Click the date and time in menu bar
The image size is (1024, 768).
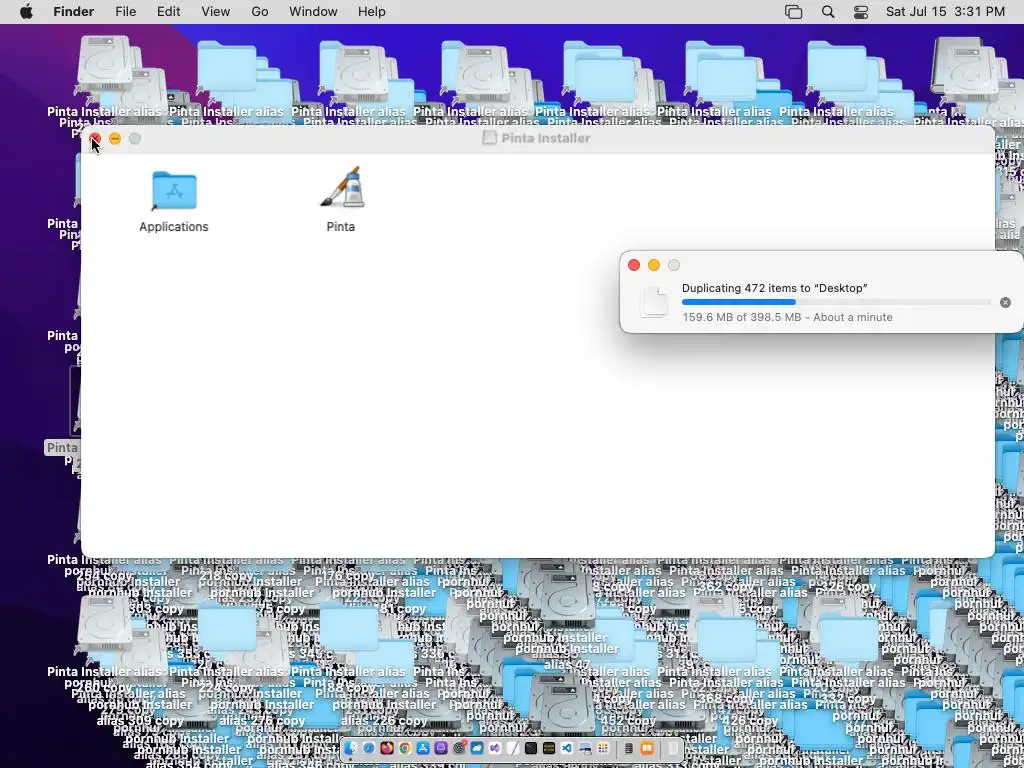pos(945,12)
